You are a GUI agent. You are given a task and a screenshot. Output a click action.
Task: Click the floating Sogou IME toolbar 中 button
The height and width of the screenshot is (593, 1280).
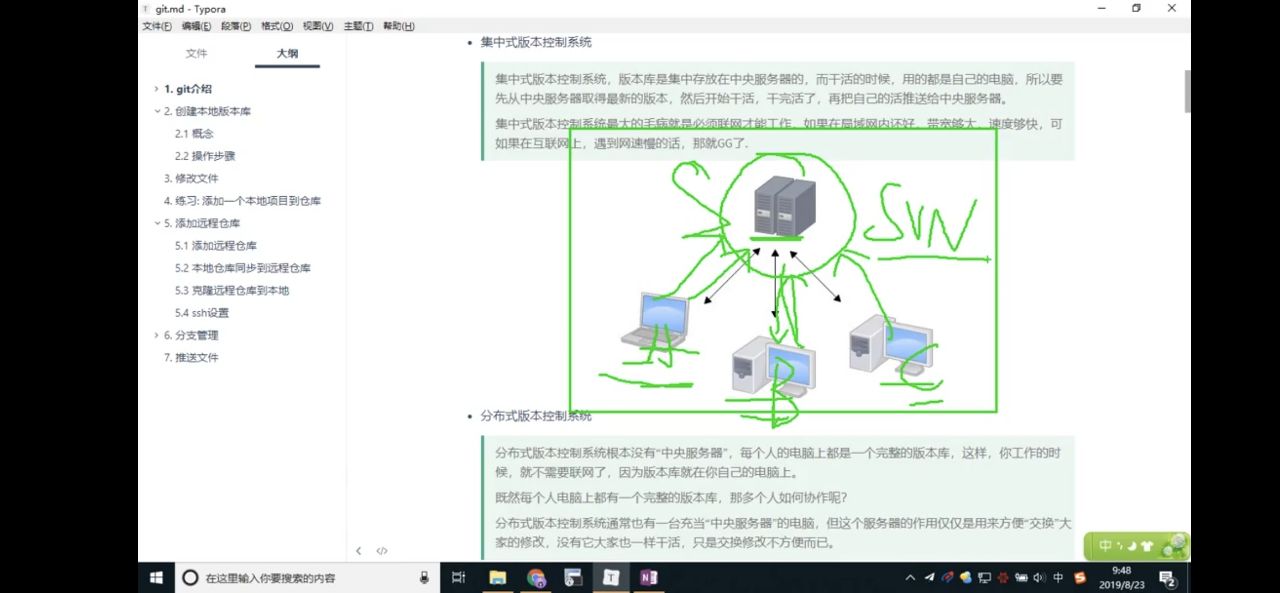[1105, 546]
